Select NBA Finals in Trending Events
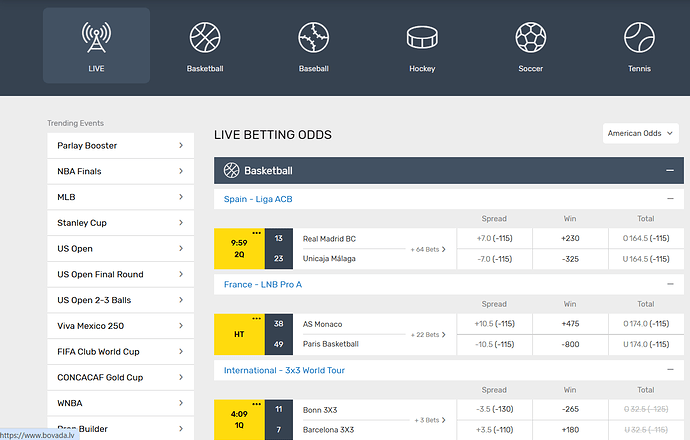Screen dimensions: 690x440 coord(120,171)
